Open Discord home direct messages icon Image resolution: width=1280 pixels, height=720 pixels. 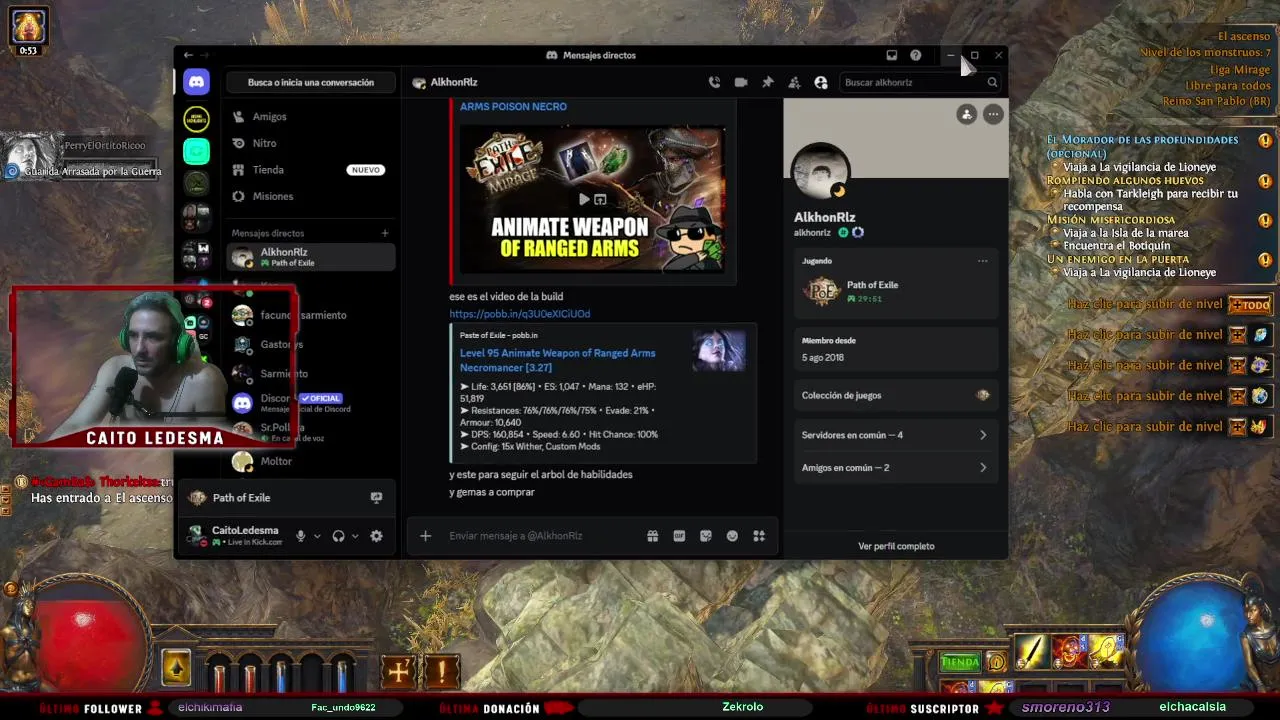coord(197,83)
